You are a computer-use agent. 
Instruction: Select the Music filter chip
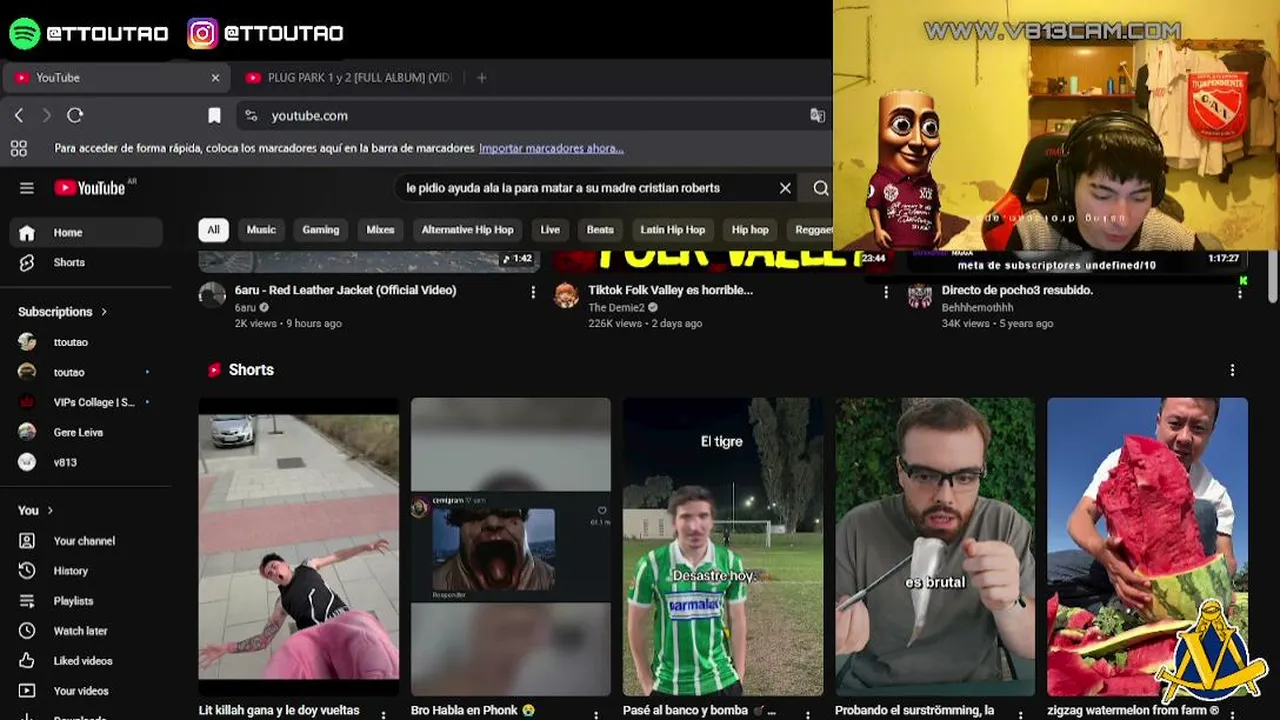click(x=261, y=230)
